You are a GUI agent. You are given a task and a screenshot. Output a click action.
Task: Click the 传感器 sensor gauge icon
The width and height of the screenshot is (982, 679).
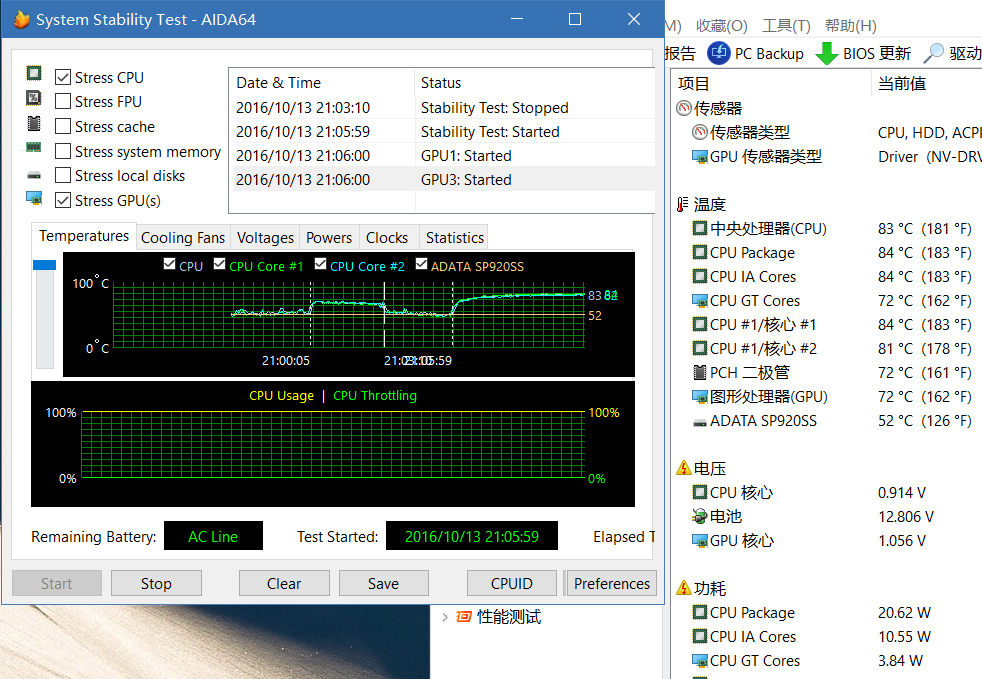pos(684,108)
